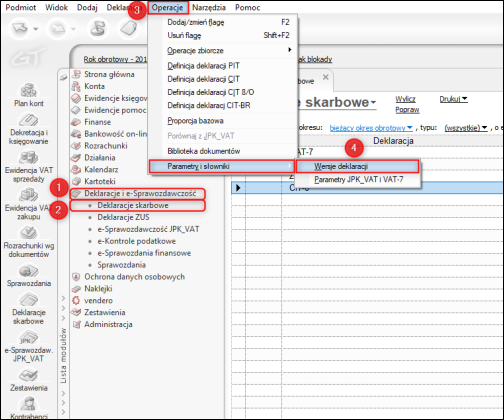504x420 pixels.
Task: Select Administracja module in the tree
Action: [x=108, y=324]
